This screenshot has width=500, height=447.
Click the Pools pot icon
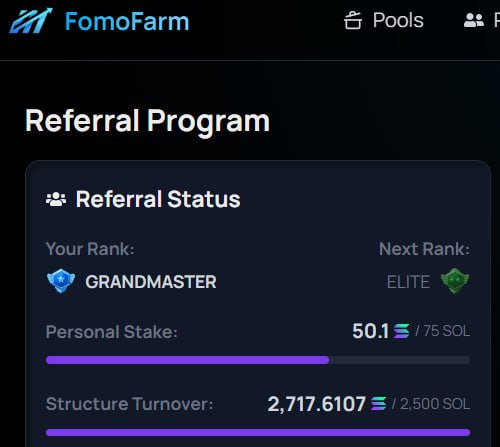[353, 20]
